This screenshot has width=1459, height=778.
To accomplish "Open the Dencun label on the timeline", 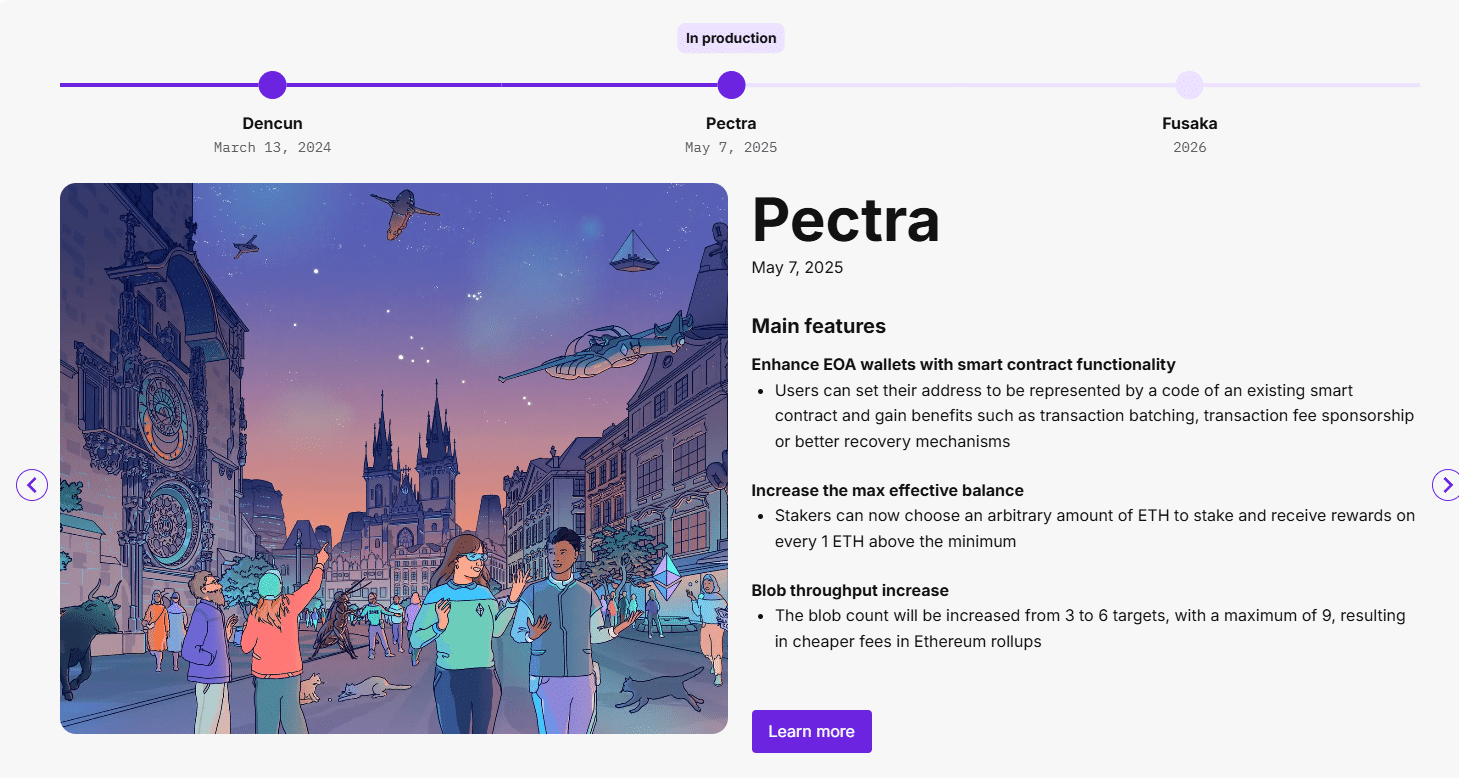I will (x=272, y=124).
